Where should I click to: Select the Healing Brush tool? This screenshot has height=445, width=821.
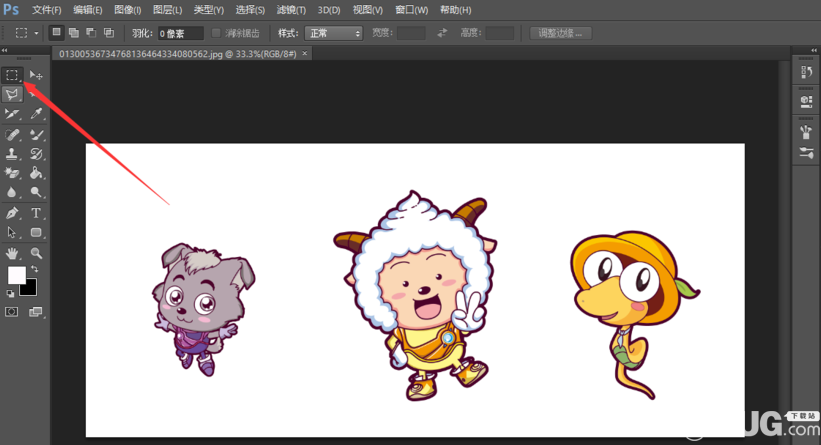tap(12, 135)
